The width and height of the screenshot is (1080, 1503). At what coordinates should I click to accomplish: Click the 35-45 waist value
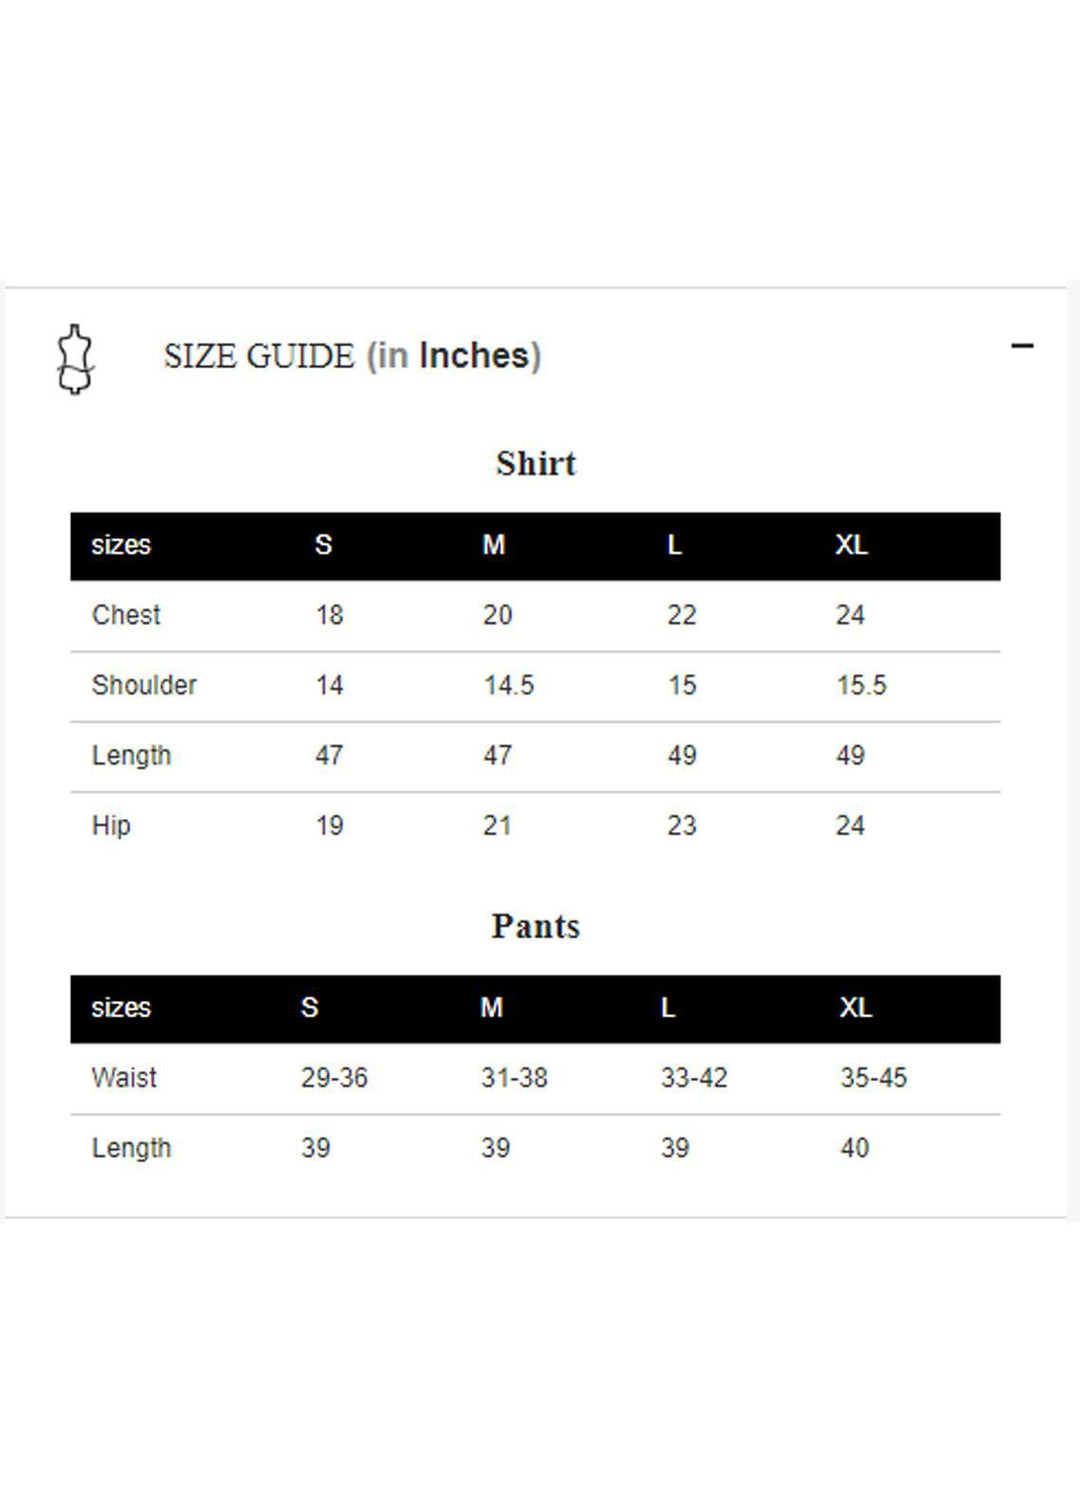point(873,1078)
